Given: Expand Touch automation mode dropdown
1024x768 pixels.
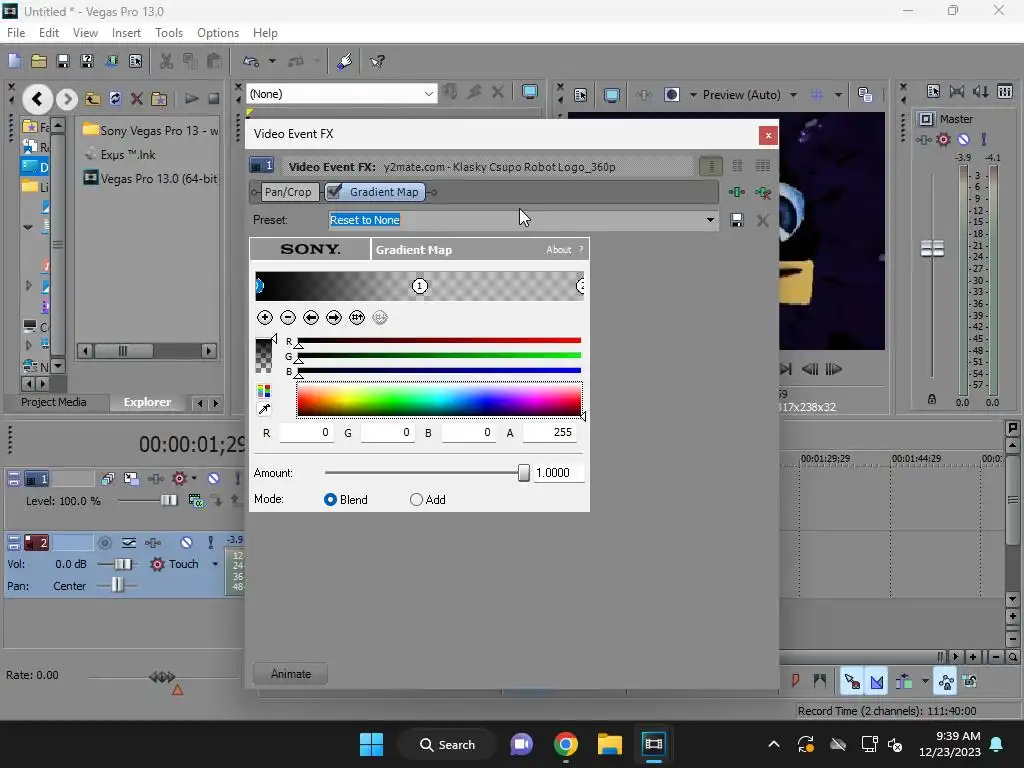Looking at the screenshot, I should (x=214, y=564).
